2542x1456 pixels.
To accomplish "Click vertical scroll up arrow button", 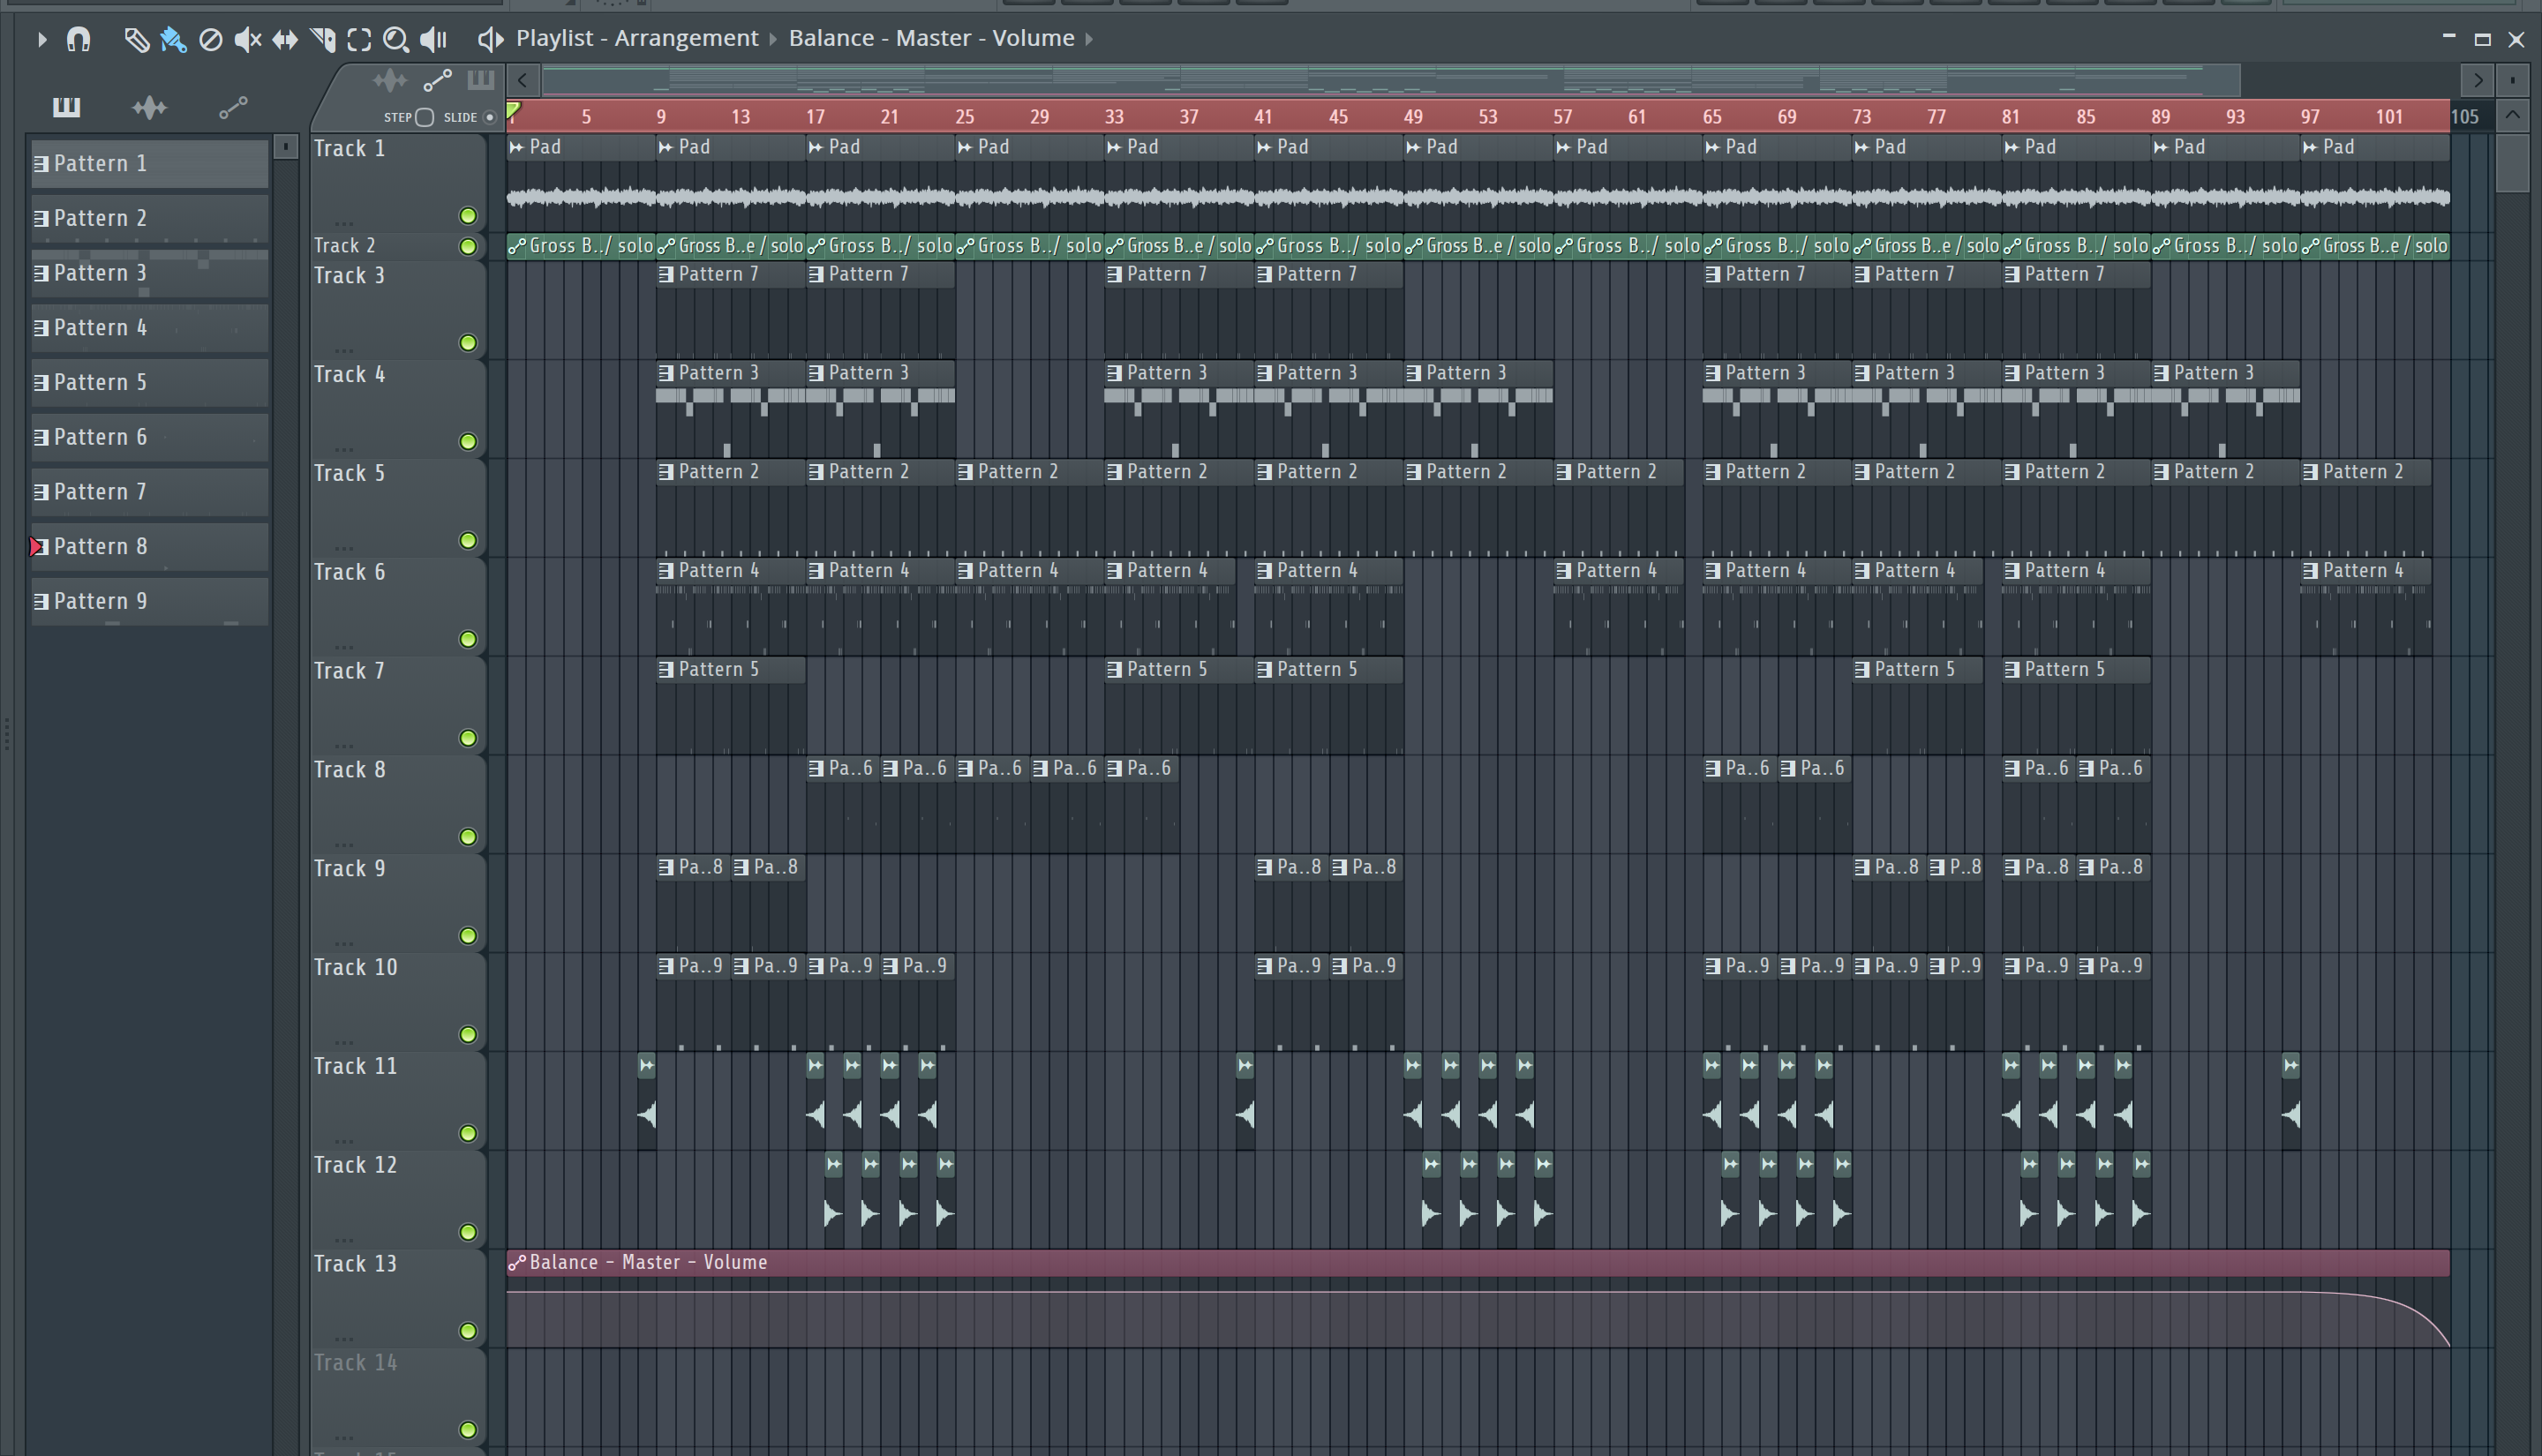I will (2513, 116).
